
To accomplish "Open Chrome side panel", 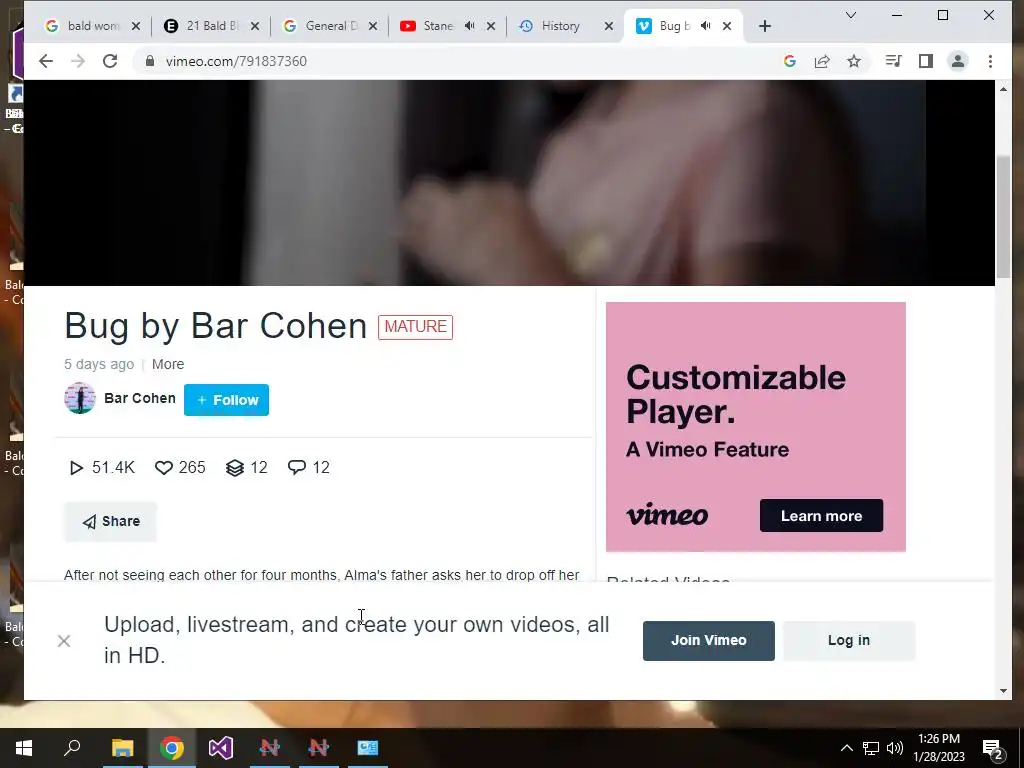I will pos(925,61).
